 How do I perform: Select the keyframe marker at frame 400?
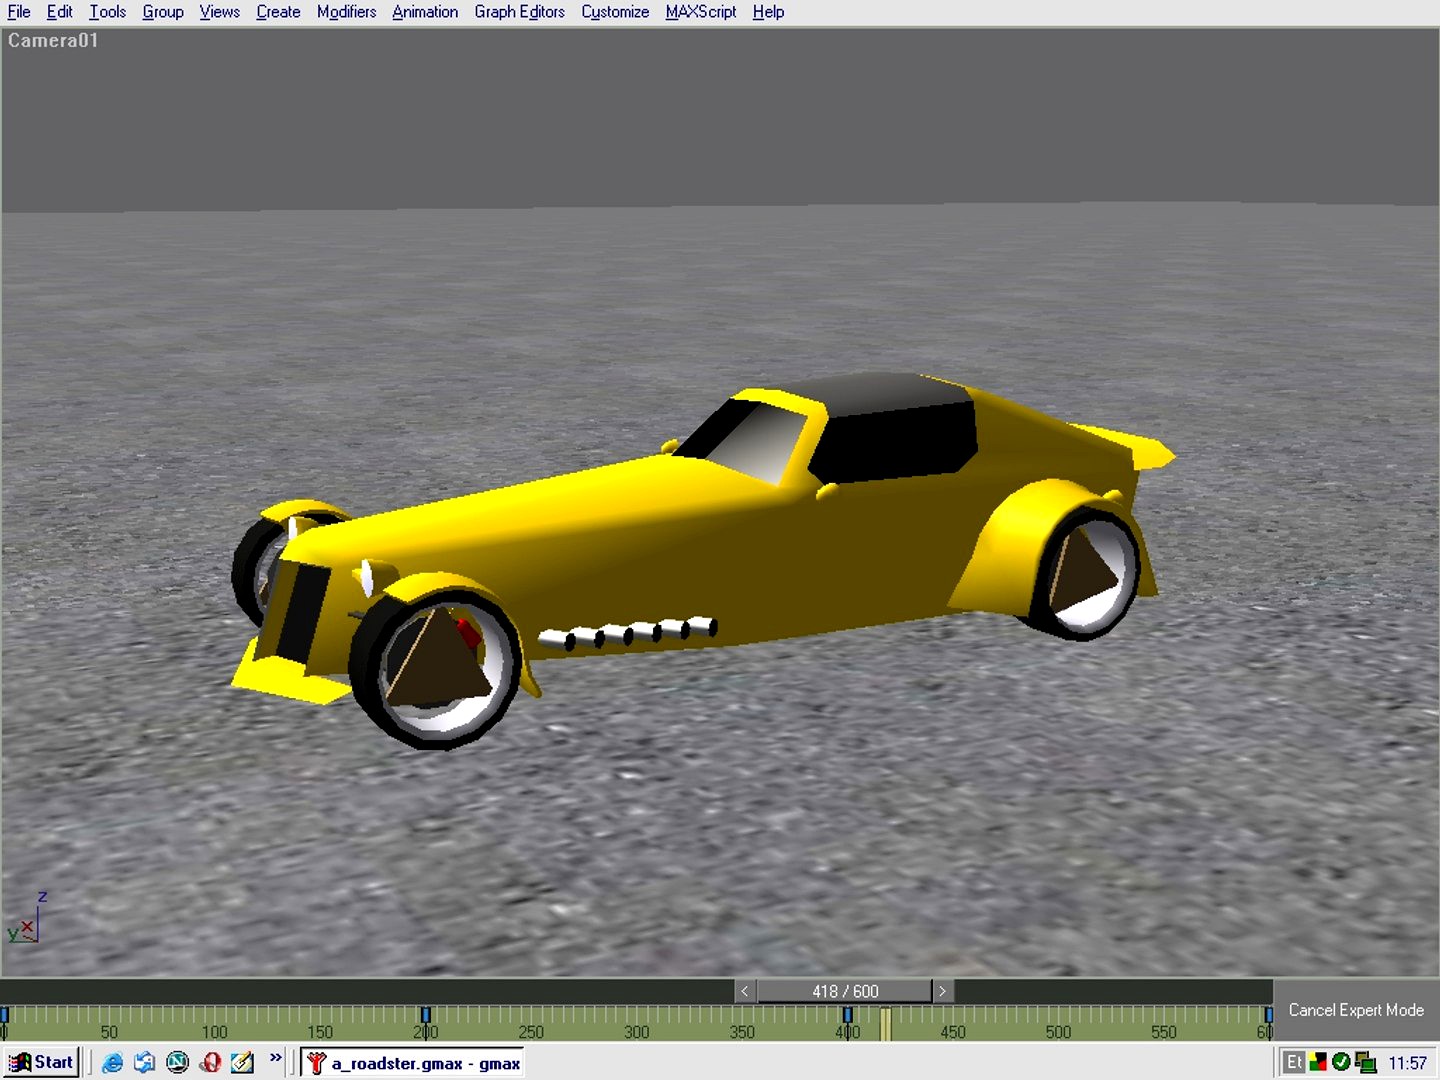coord(847,1016)
